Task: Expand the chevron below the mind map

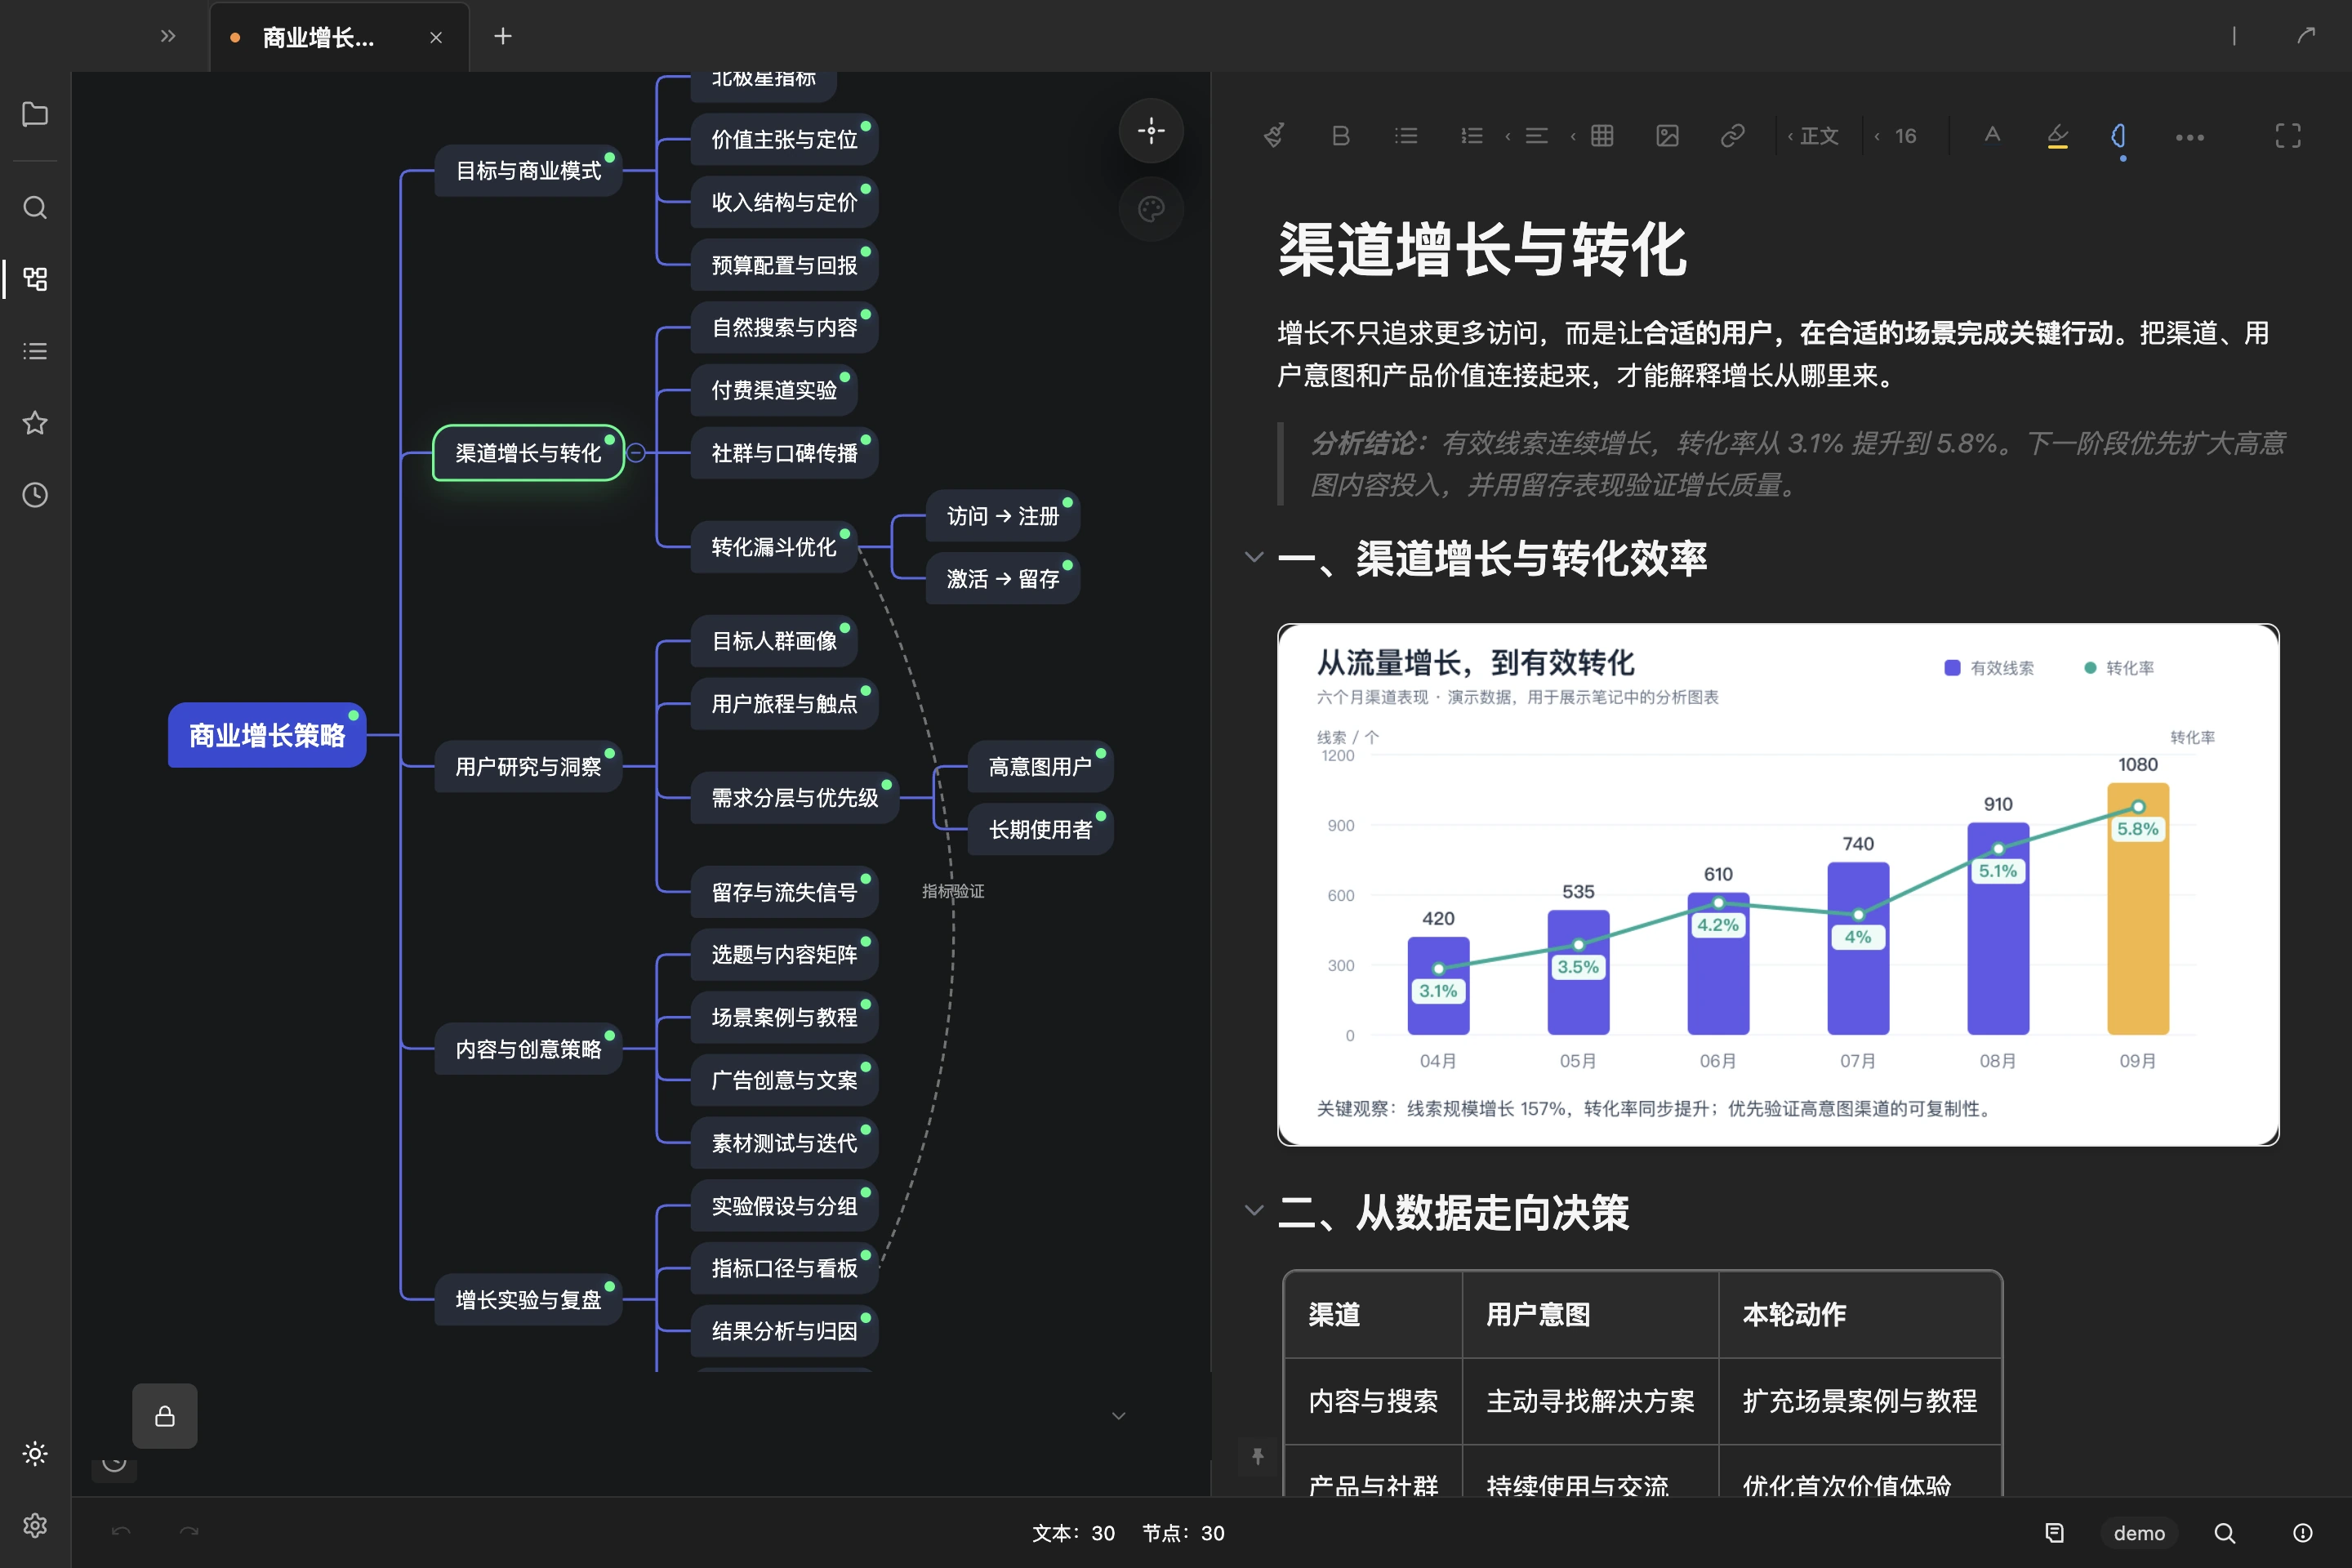Action: click(x=1119, y=1416)
